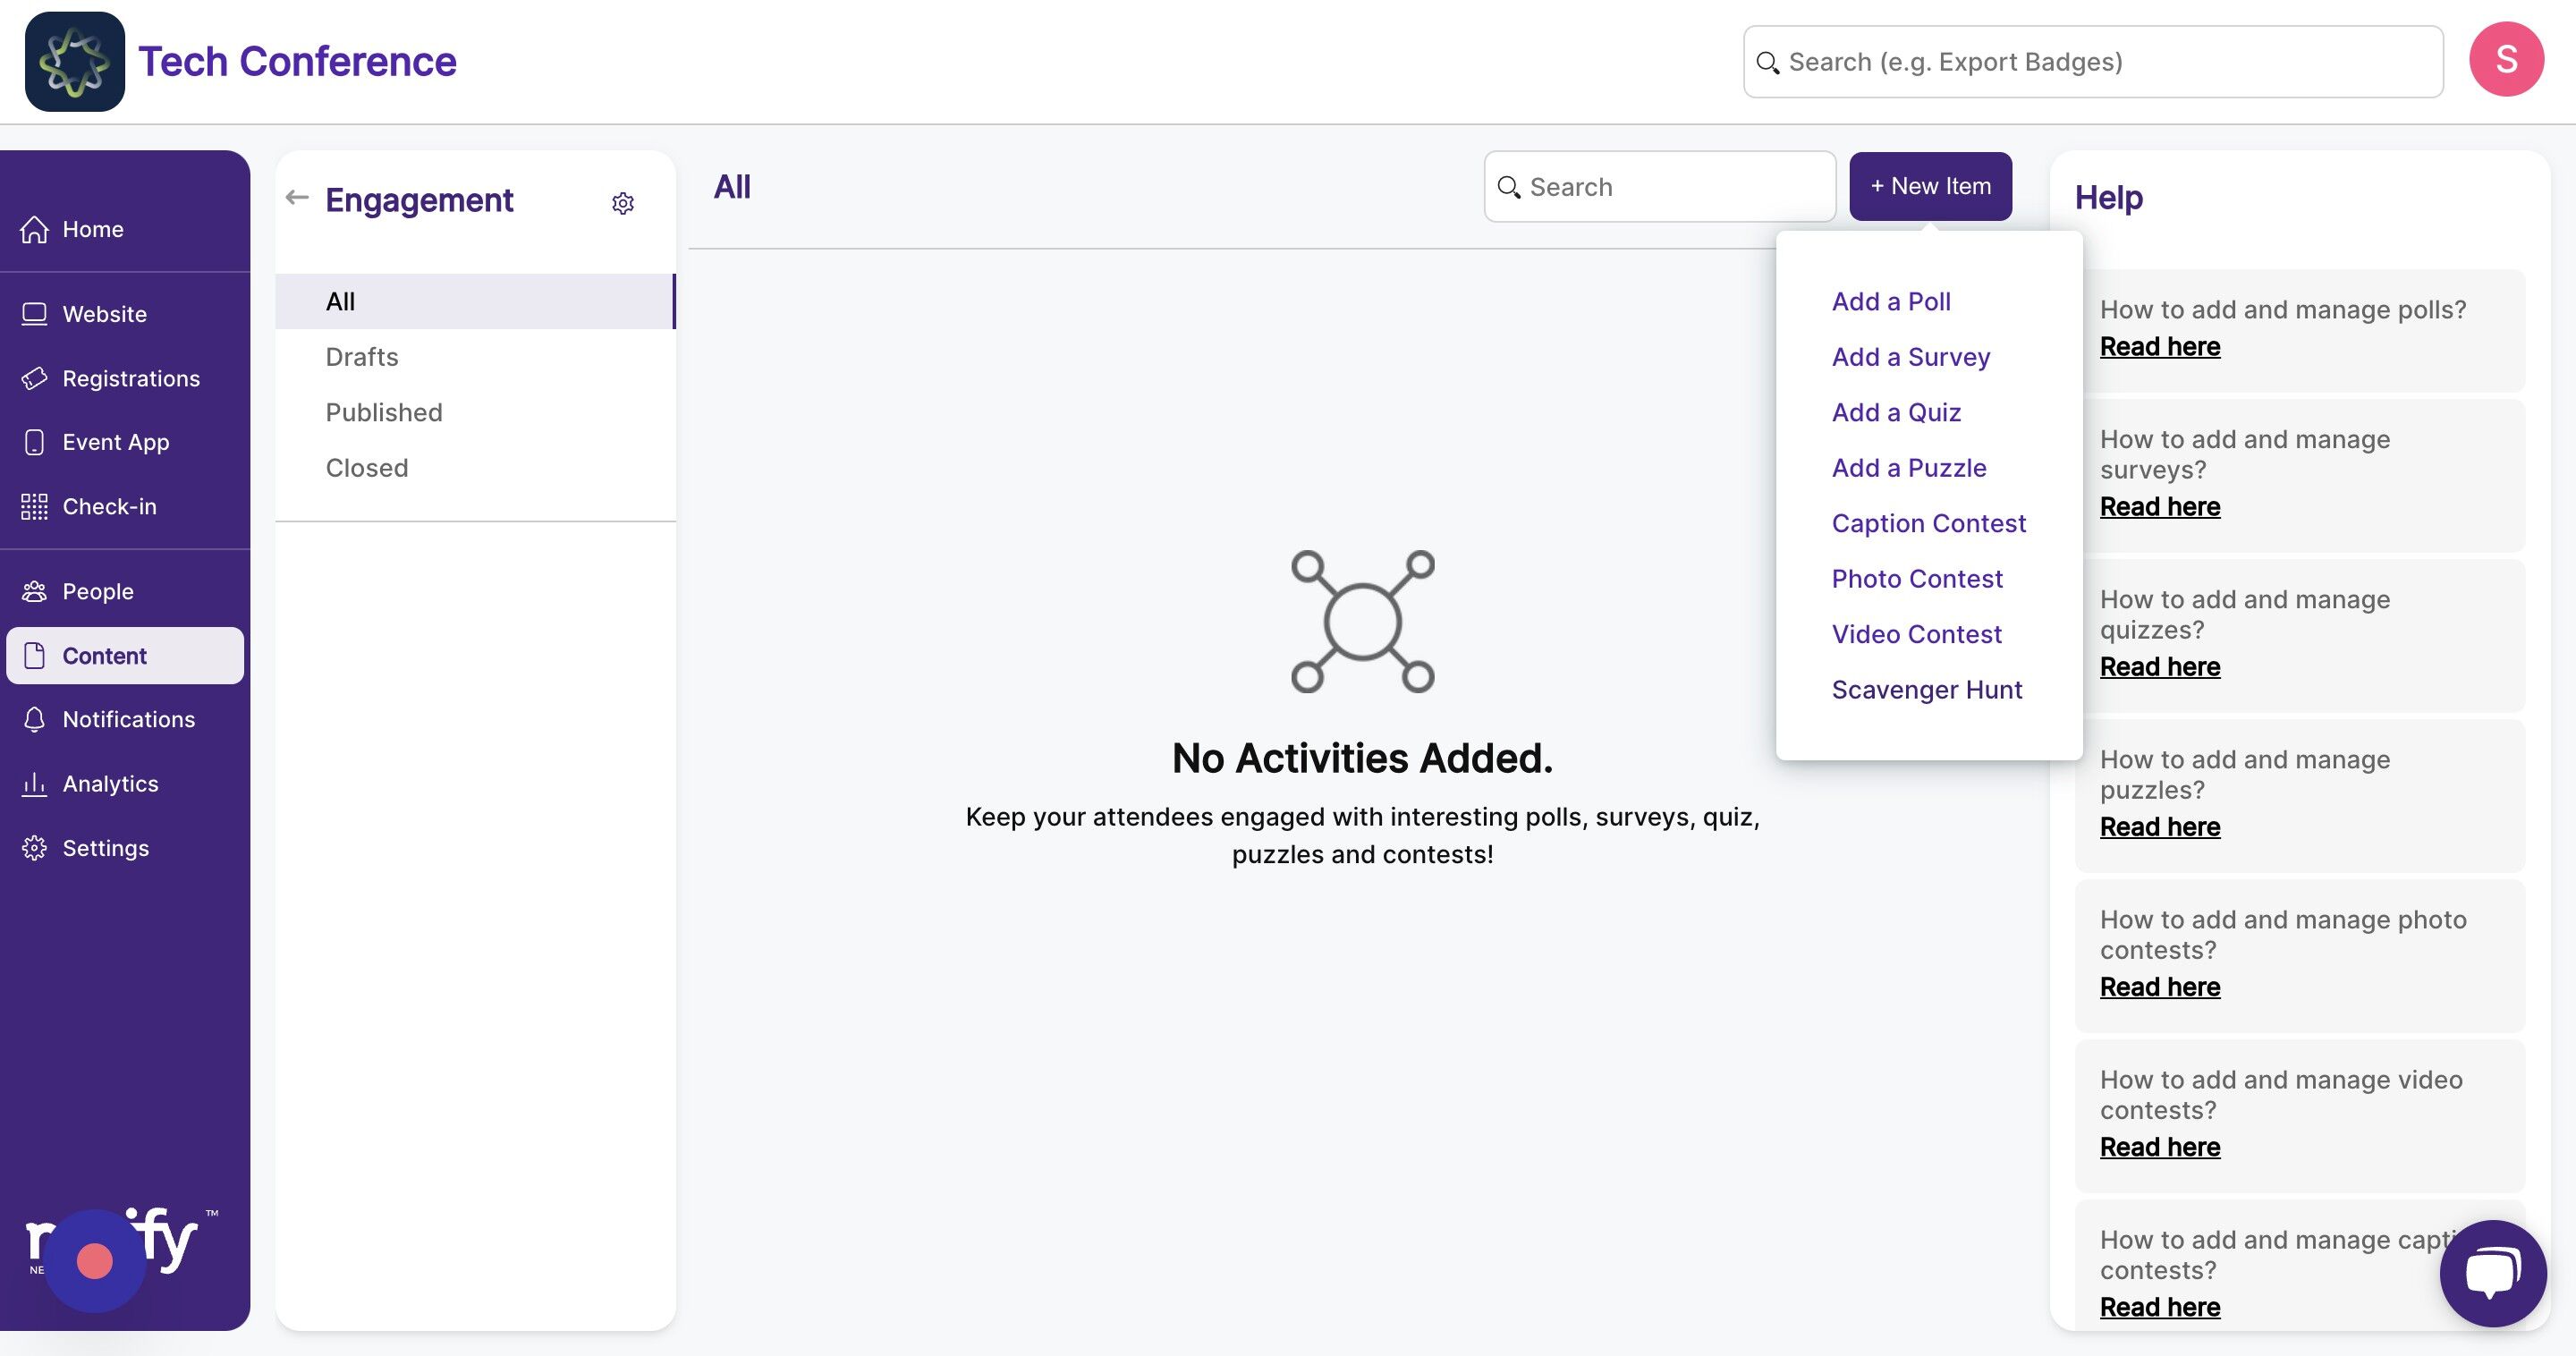Click the Tech Conference logo icon
Viewport: 2576px width, 1356px height.
tap(75, 62)
